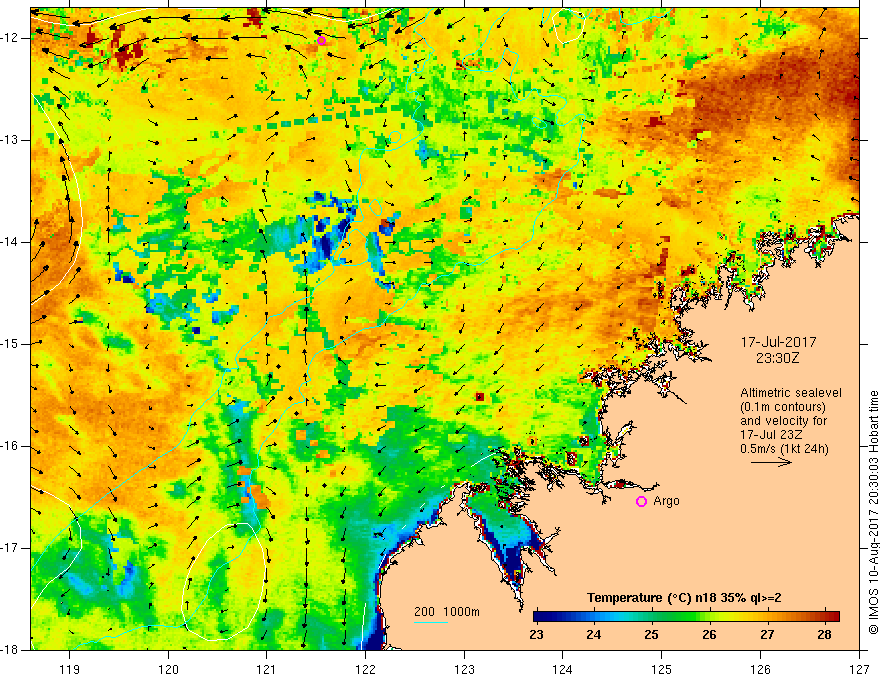Click the 'Altimetric sealevel' text
The image size is (880, 680).
coord(791,393)
